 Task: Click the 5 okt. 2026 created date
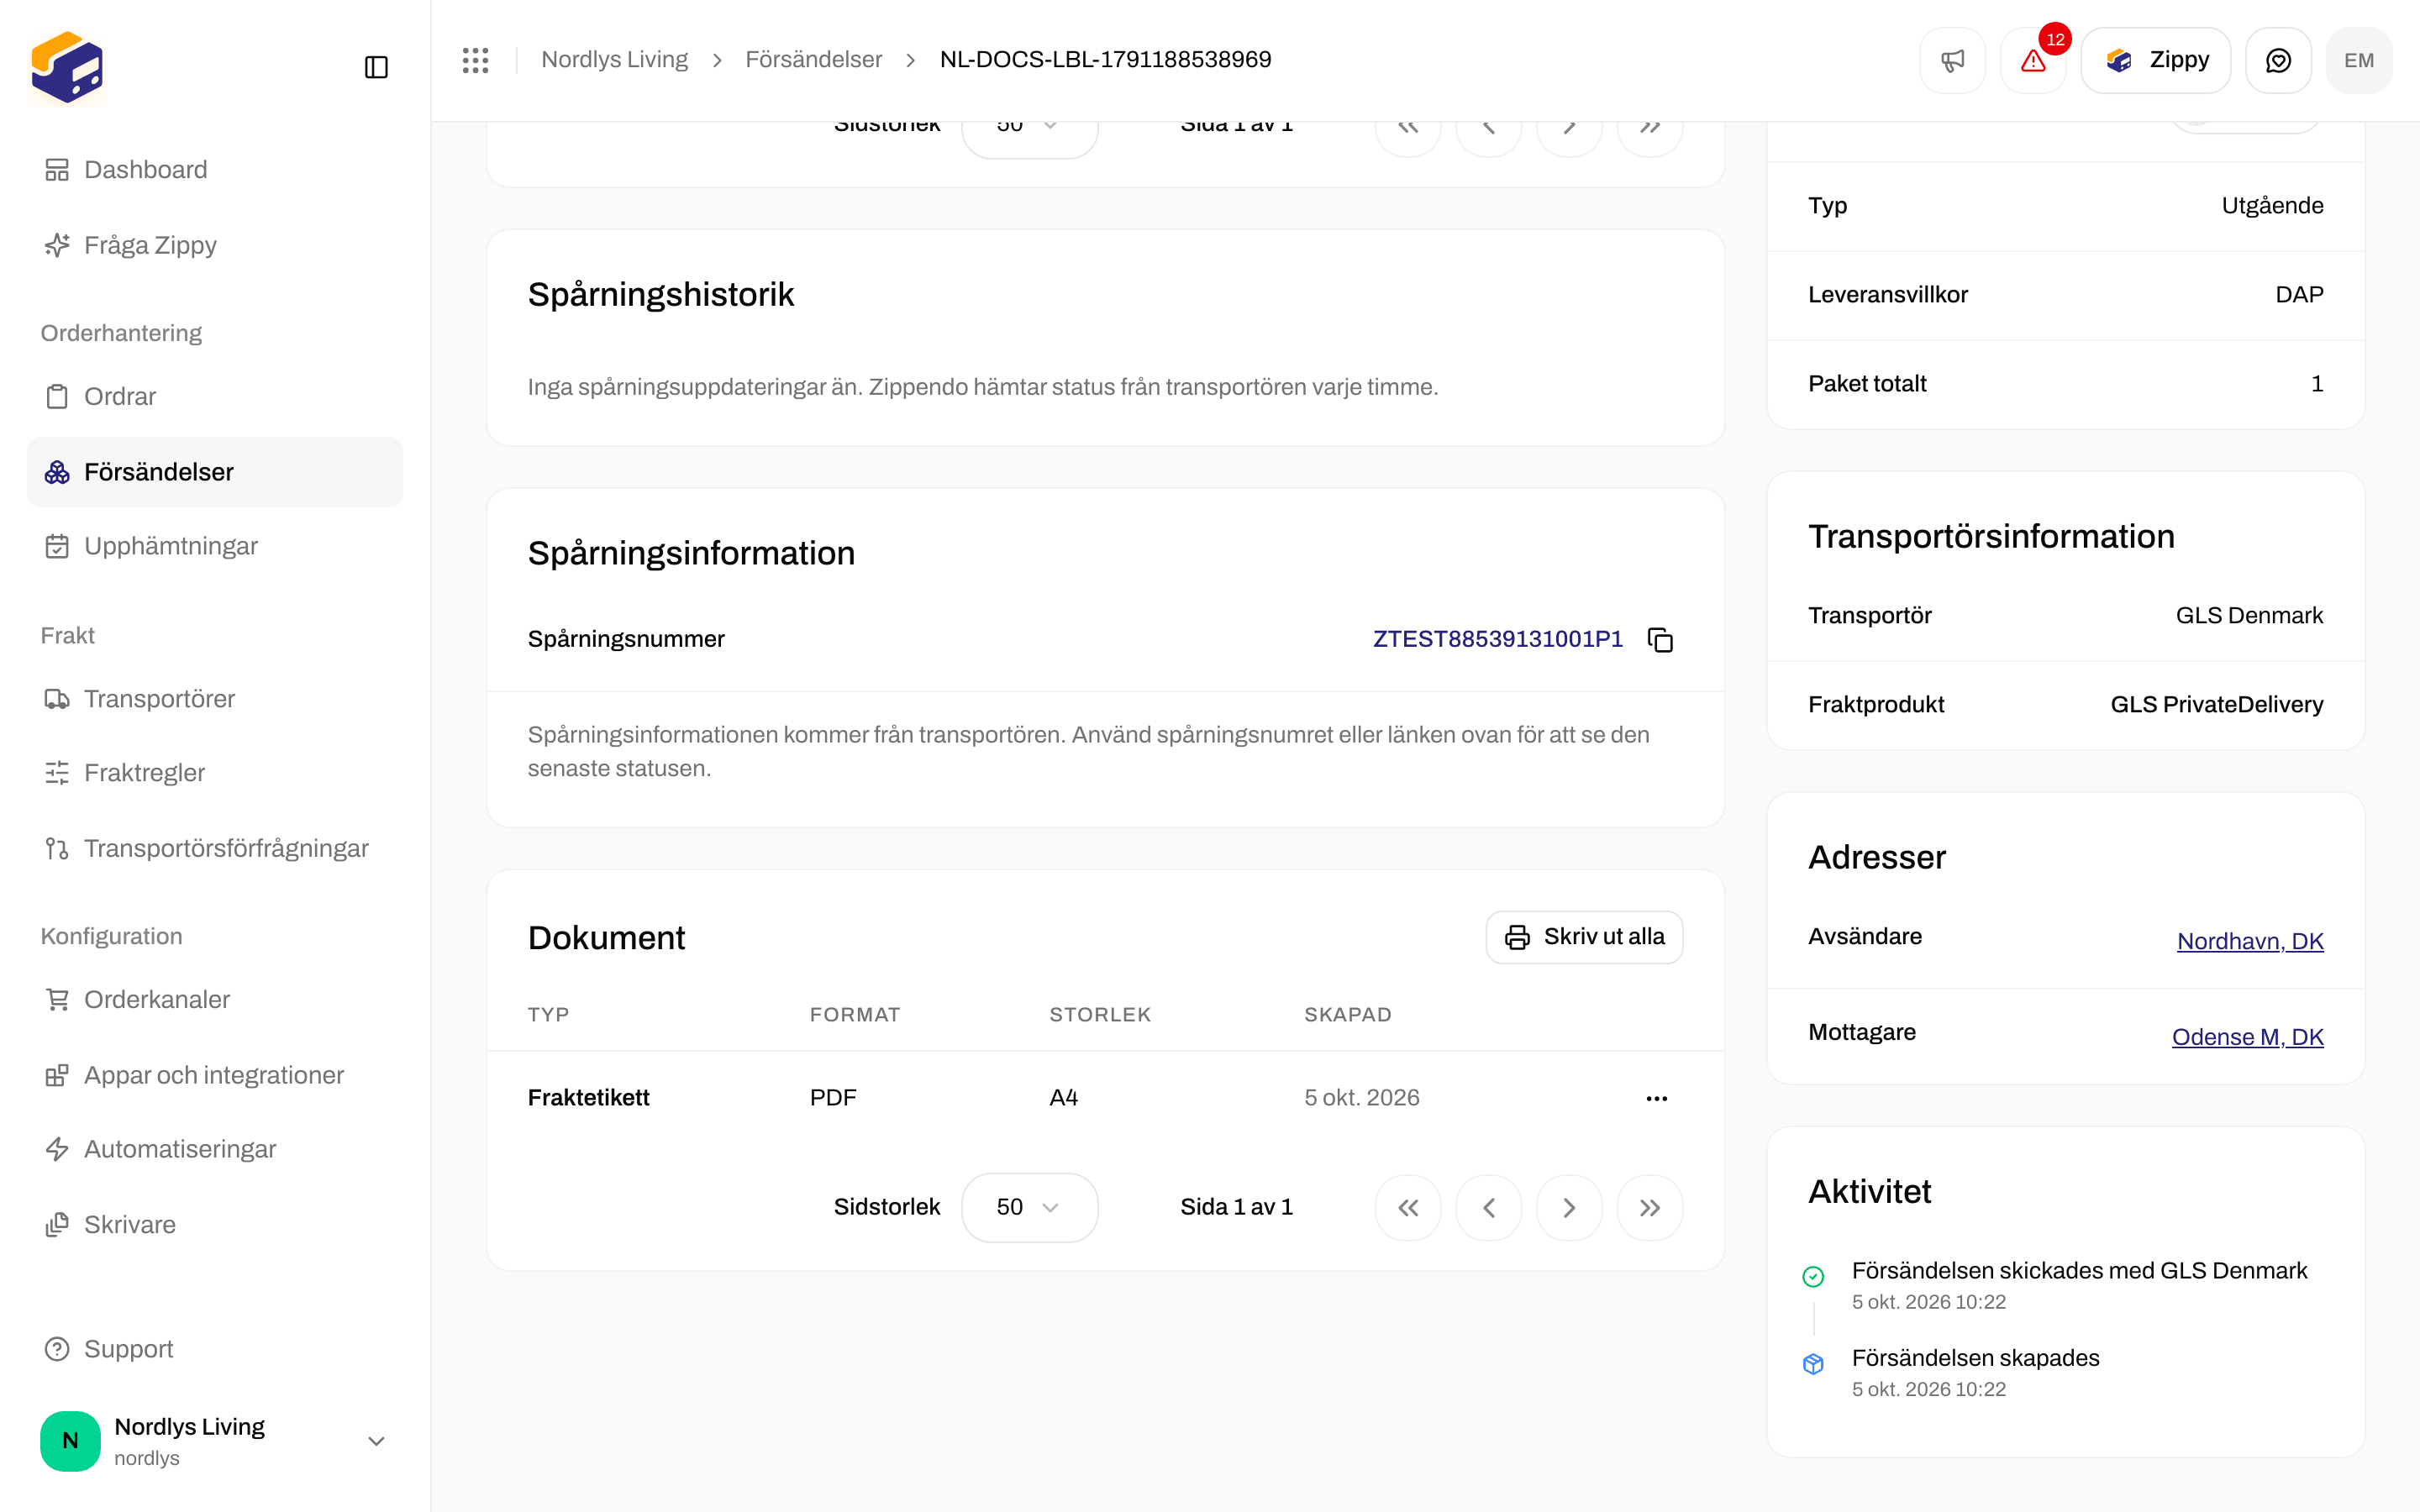[x=1361, y=1098]
